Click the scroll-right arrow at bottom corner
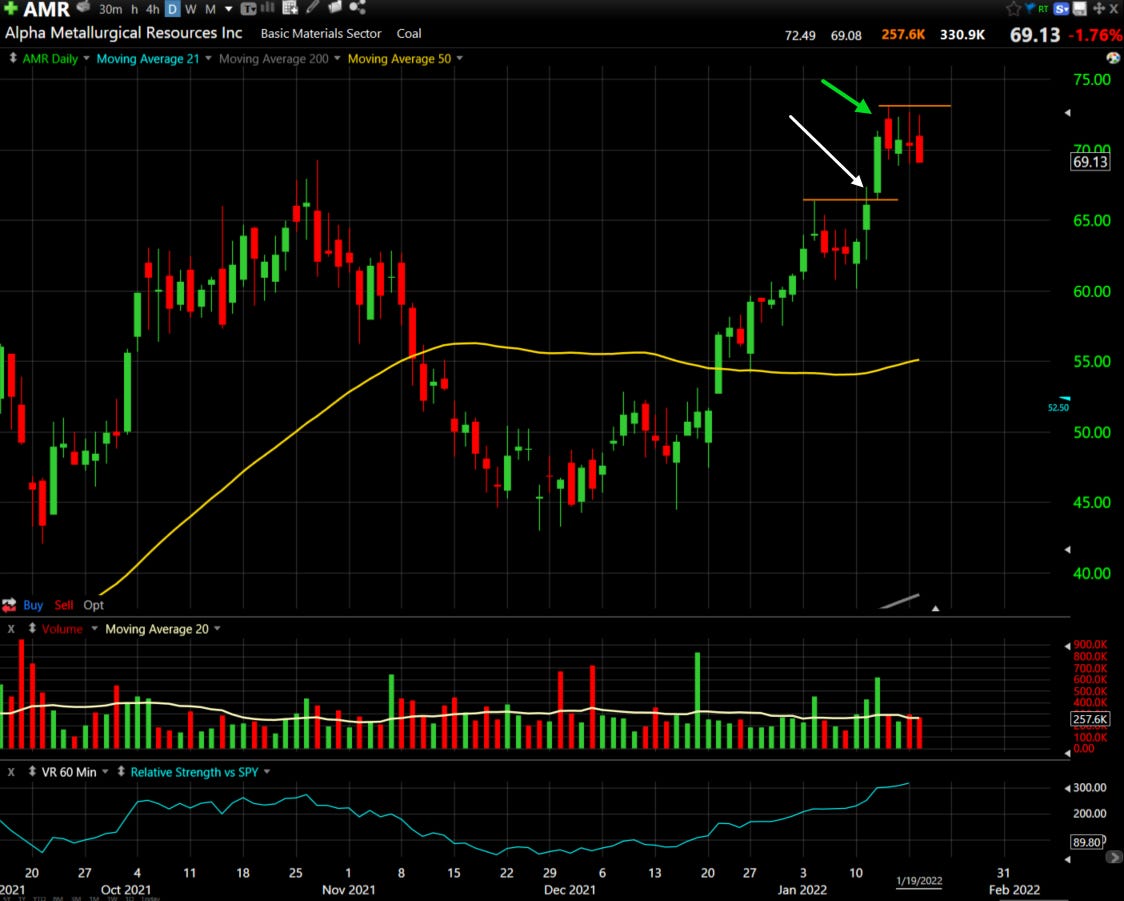Viewport: 1124px width, 901px height. 1114,857
